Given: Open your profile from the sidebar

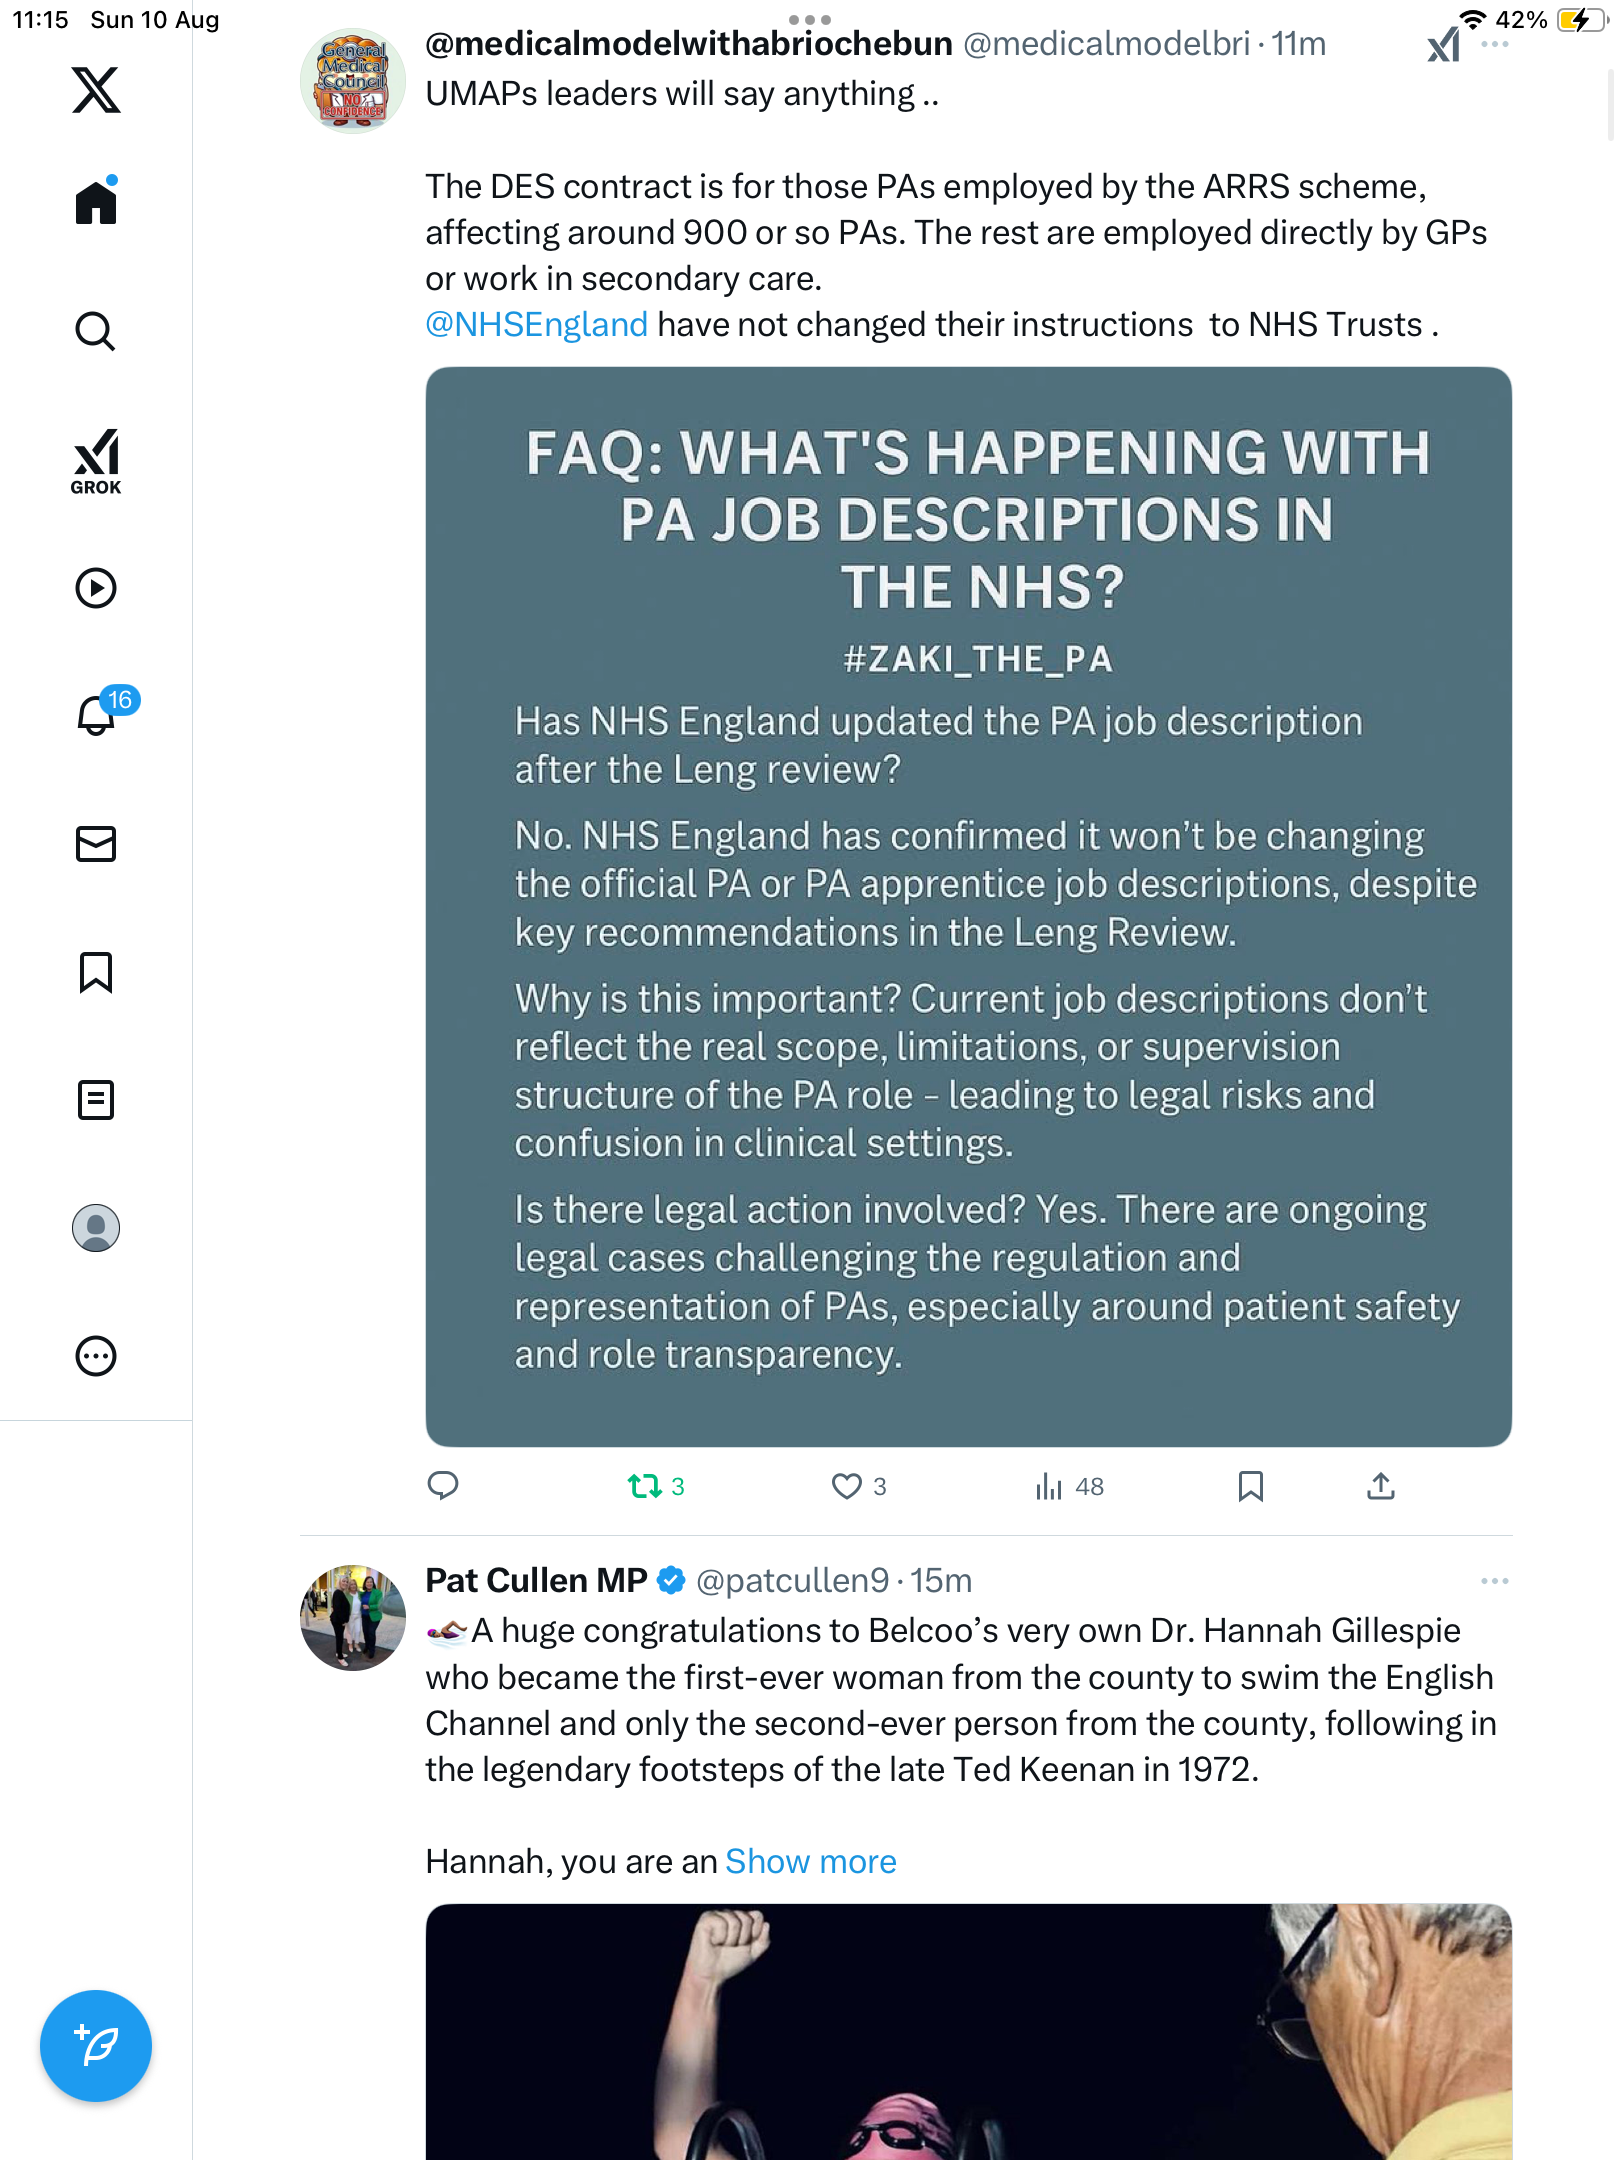Looking at the screenshot, I should tap(96, 1228).
